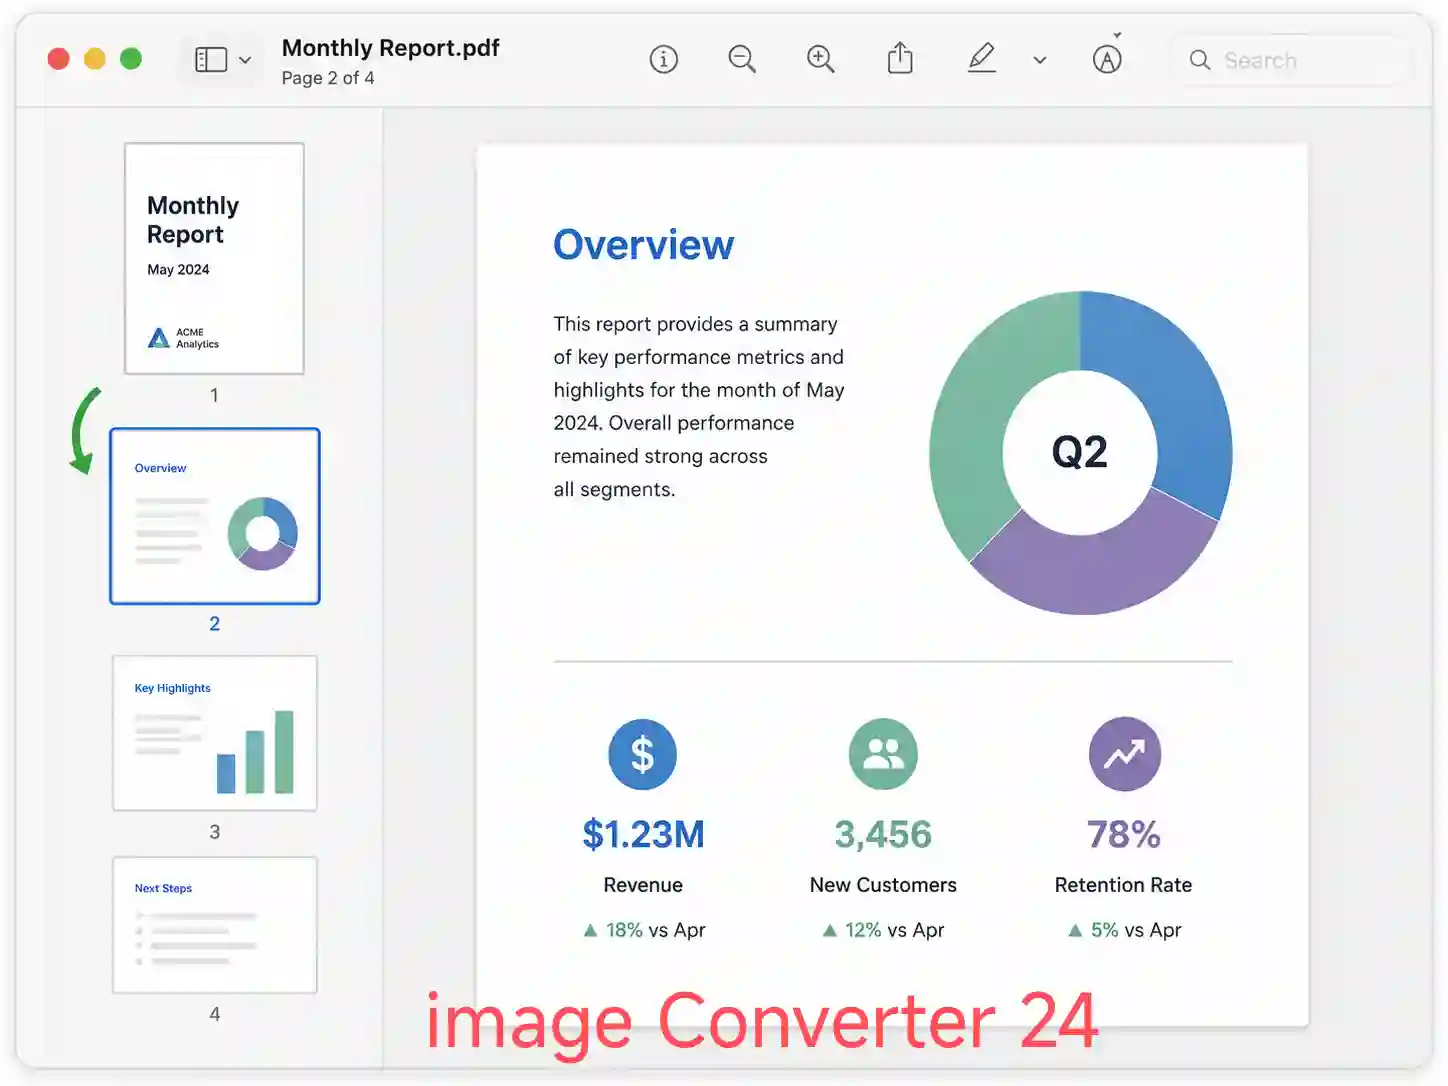This screenshot has width=1448, height=1086.
Task: Close the window with the red button
Action: coord(59,59)
